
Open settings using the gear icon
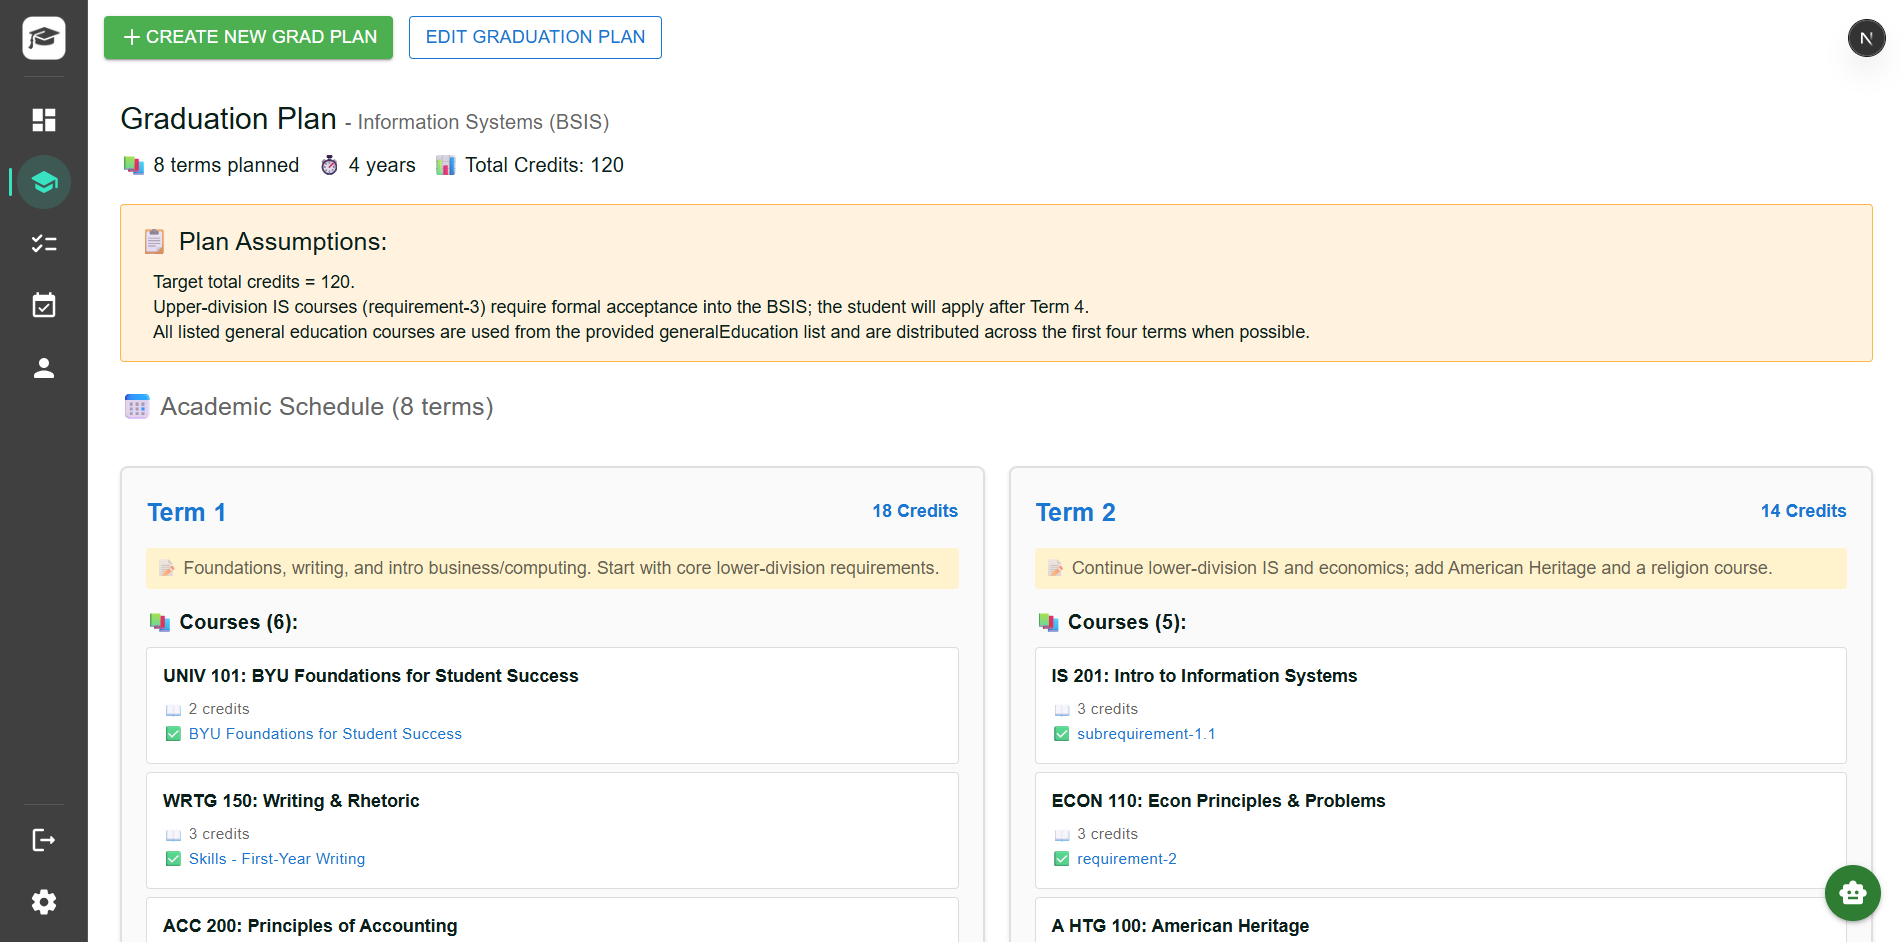pyautogui.click(x=44, y=902)
